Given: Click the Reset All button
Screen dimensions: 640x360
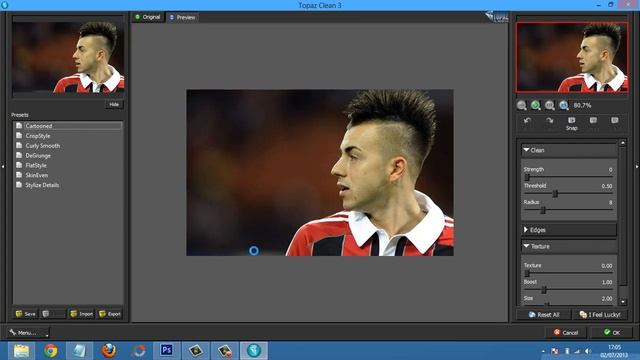Looking at the screenshot, I should [x=544, y=314].
